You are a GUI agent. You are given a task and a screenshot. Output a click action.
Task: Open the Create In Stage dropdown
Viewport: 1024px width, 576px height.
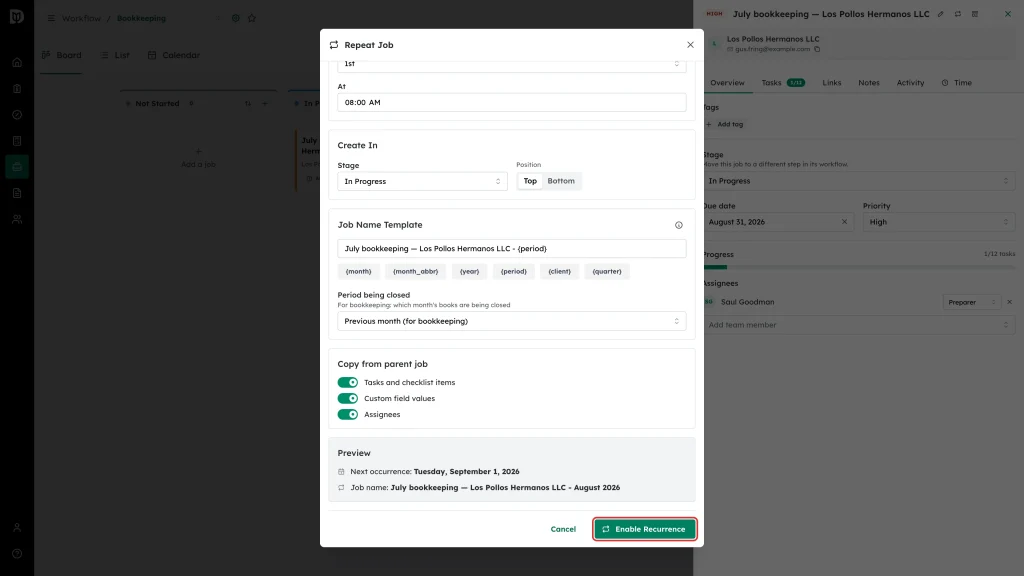pyautogui.click(x=422, y=182)
